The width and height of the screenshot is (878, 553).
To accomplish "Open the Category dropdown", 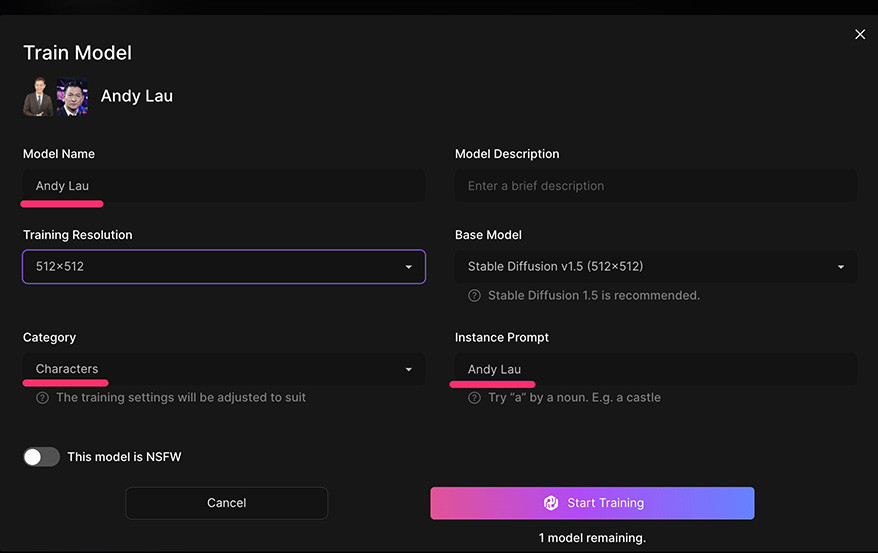I will 224,369.
